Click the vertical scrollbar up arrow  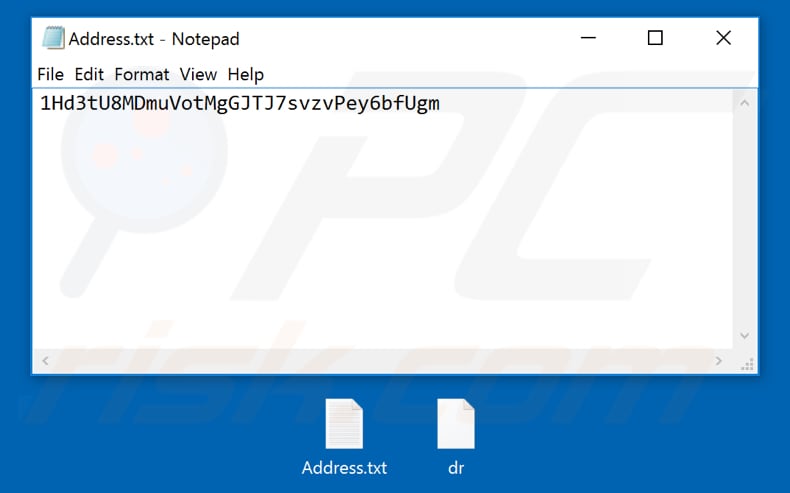(745, 103)
